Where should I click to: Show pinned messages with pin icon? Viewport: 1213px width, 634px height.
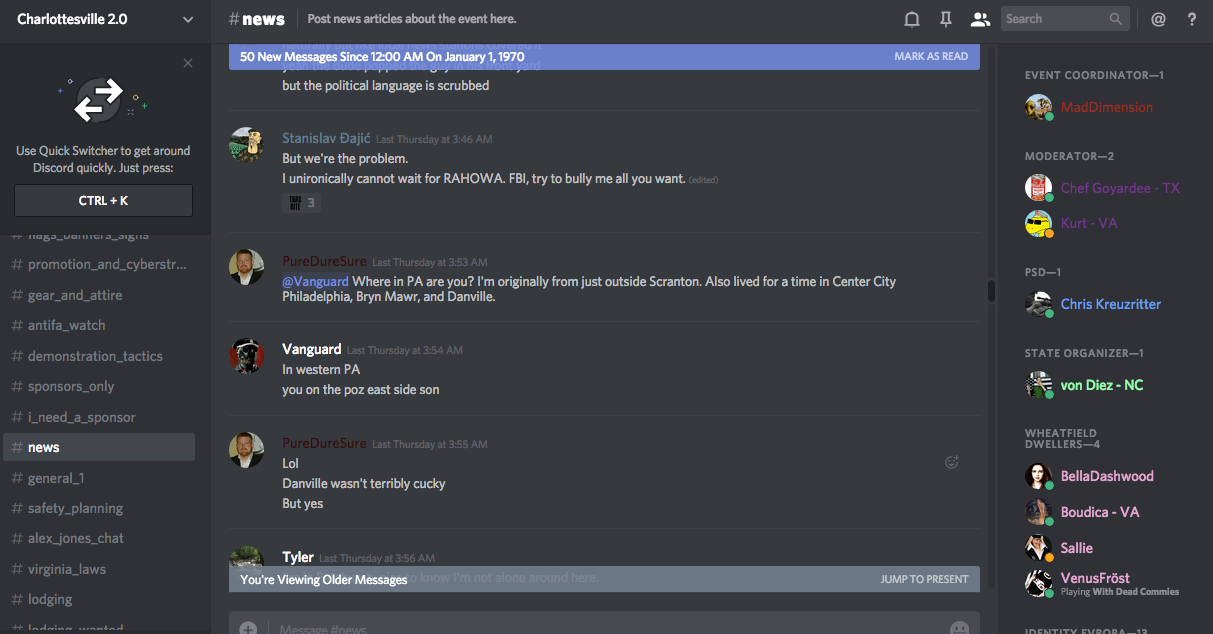pos(946,19)
